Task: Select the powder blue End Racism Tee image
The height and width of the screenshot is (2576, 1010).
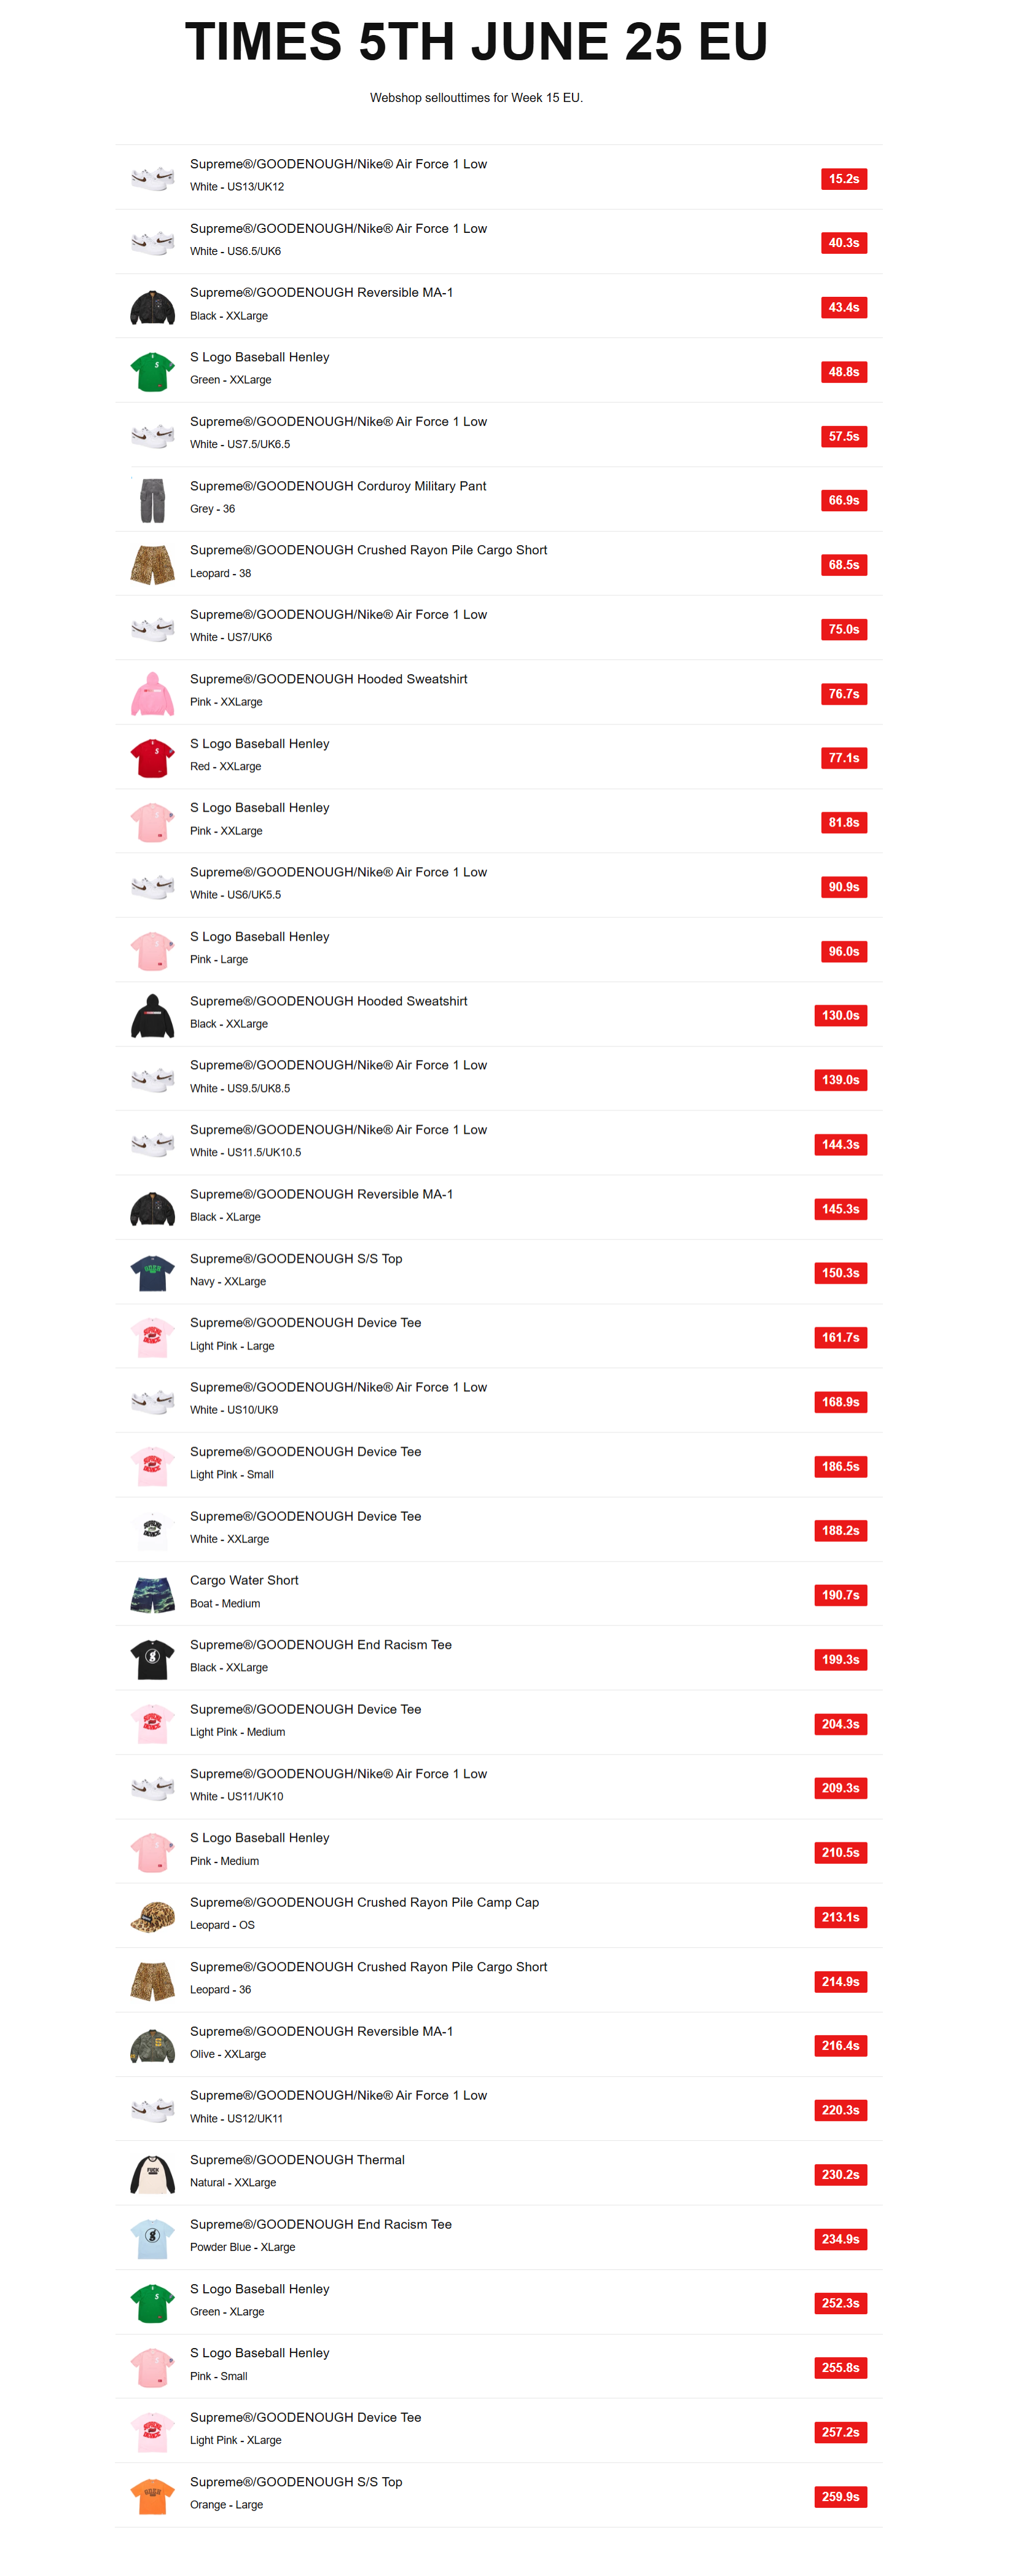Action: (x=152, y=2239)
